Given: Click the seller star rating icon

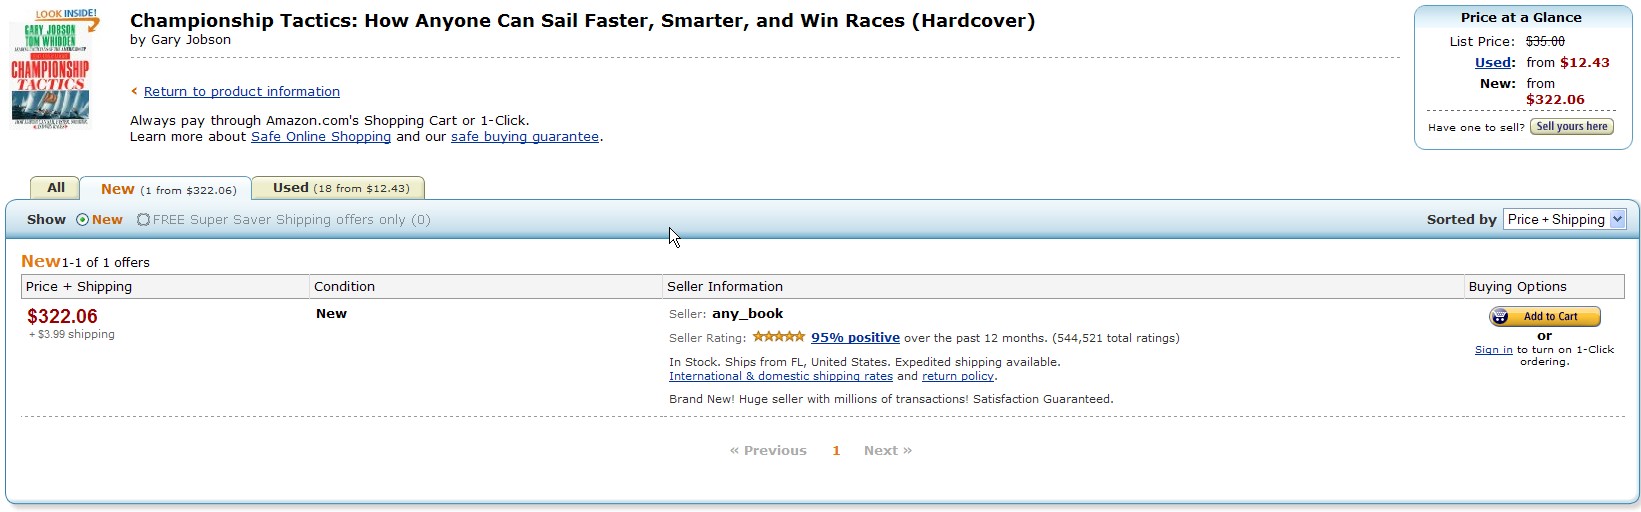Looking at the screenshot, I should click(x=778, y=337).
